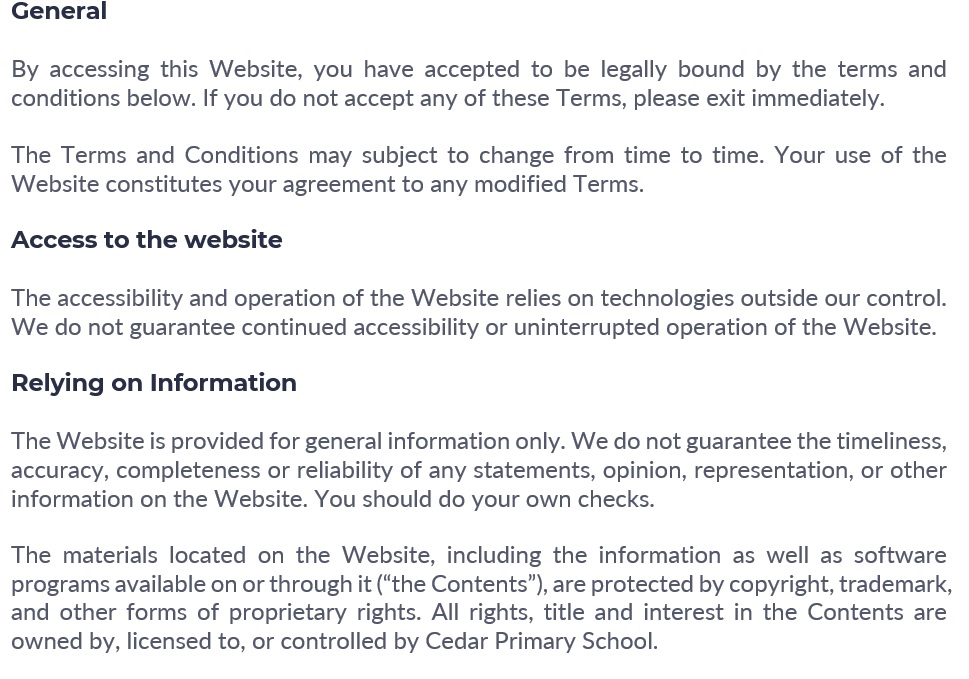969x679 pixels.
Task: Click the paragraph starting 'By accessing this Website'
Action: 479,83
